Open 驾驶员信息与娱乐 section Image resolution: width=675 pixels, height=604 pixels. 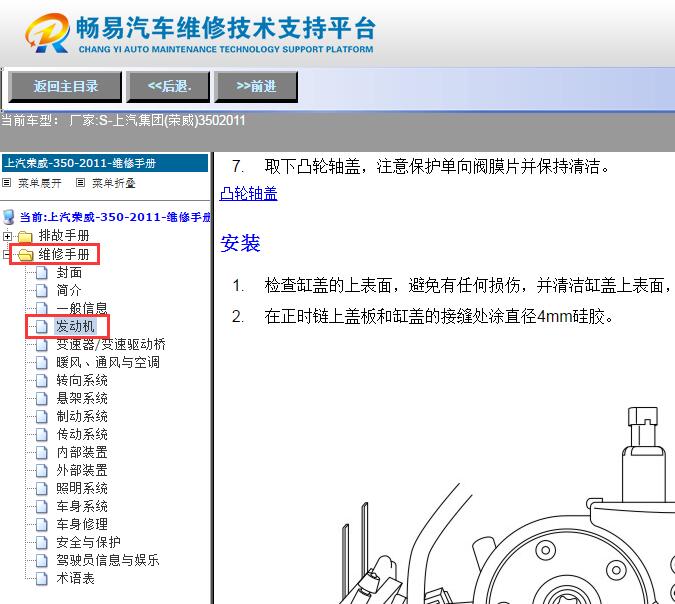click(x=108, y=560)
